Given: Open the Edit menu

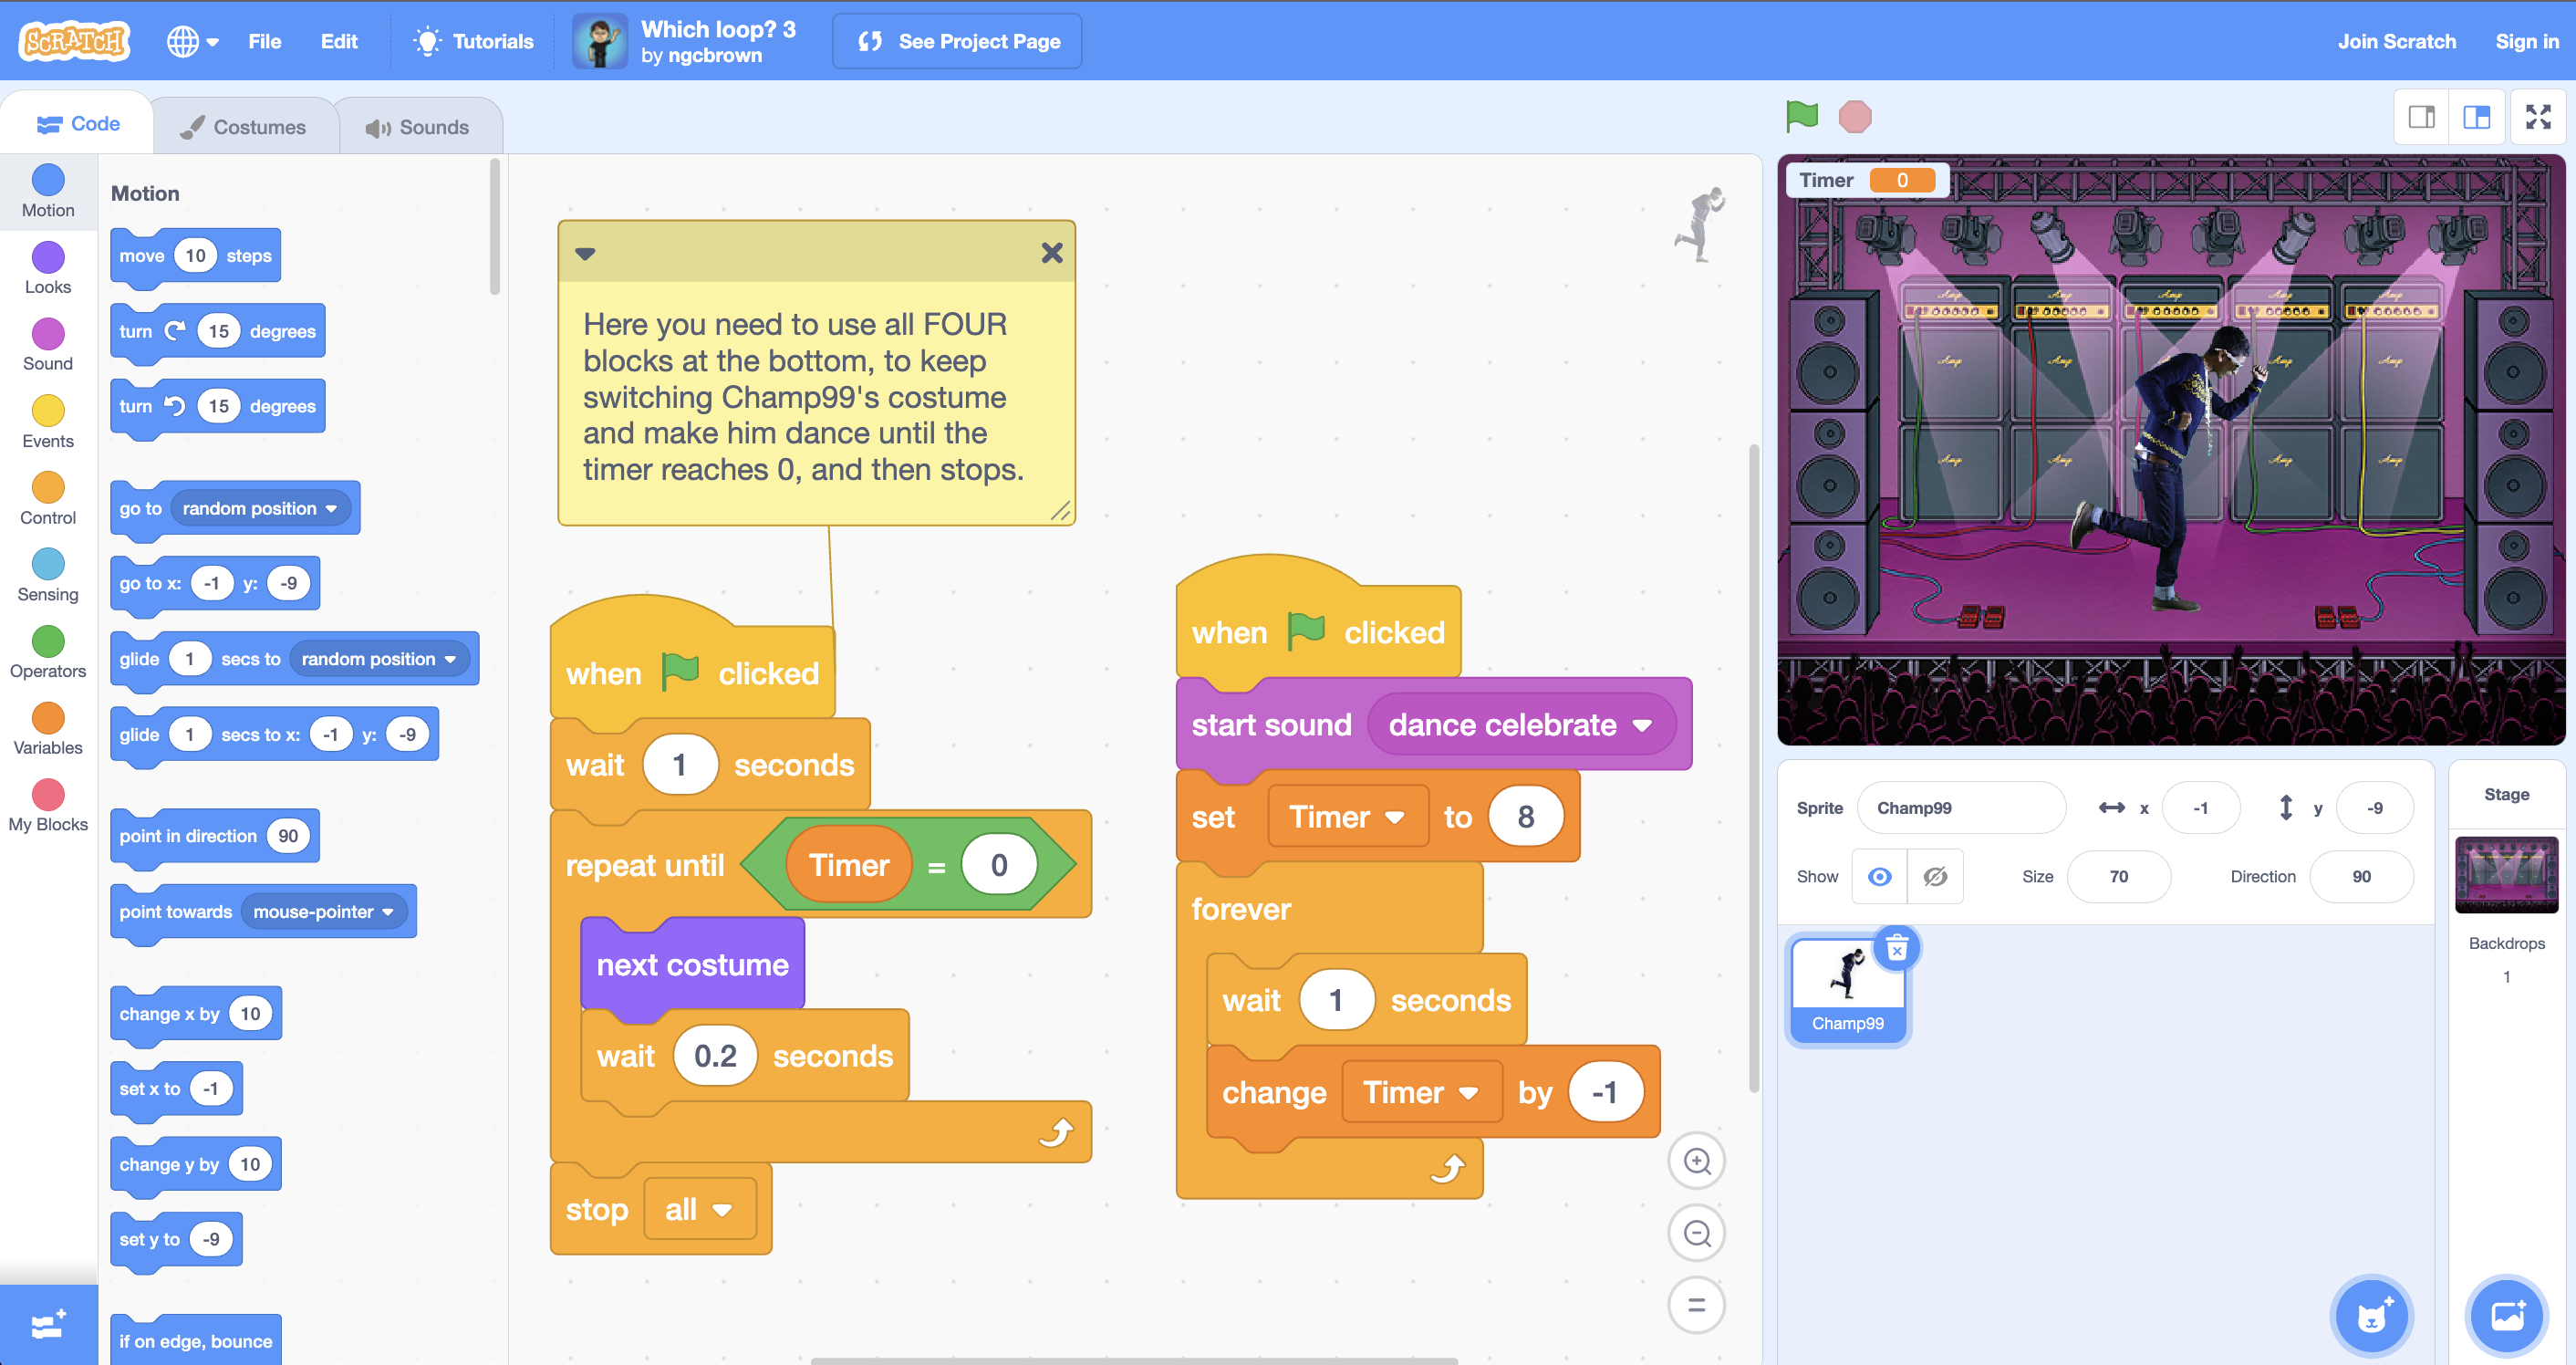Looking at the screenshot, I should [339, 41].
